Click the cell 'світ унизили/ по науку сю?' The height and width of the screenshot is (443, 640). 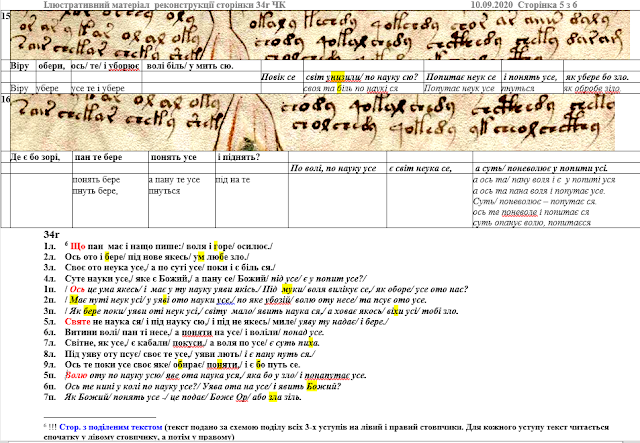coord(362,77)
